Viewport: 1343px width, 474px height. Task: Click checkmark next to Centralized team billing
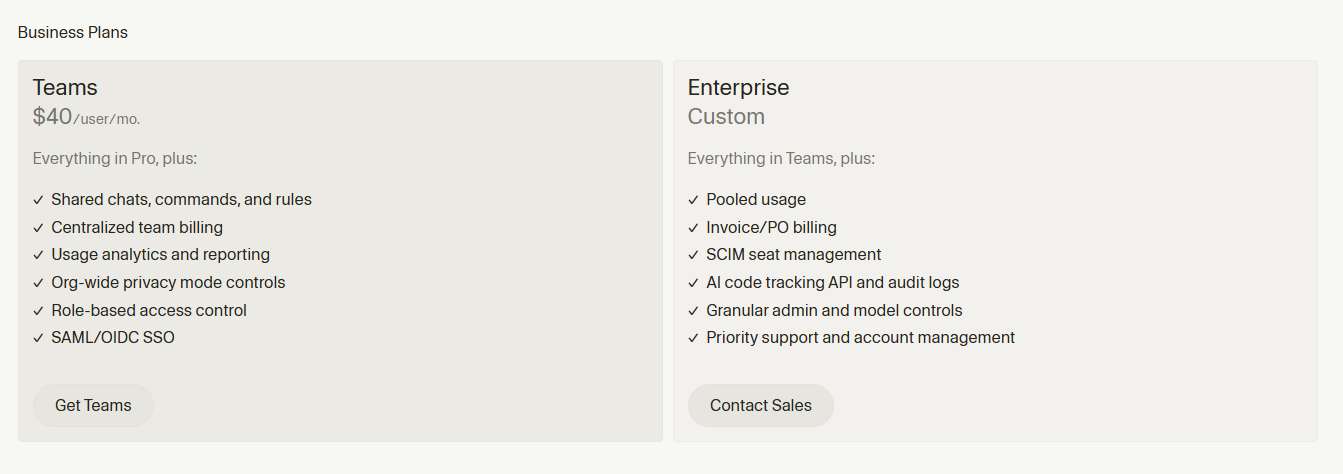point(38,228)
